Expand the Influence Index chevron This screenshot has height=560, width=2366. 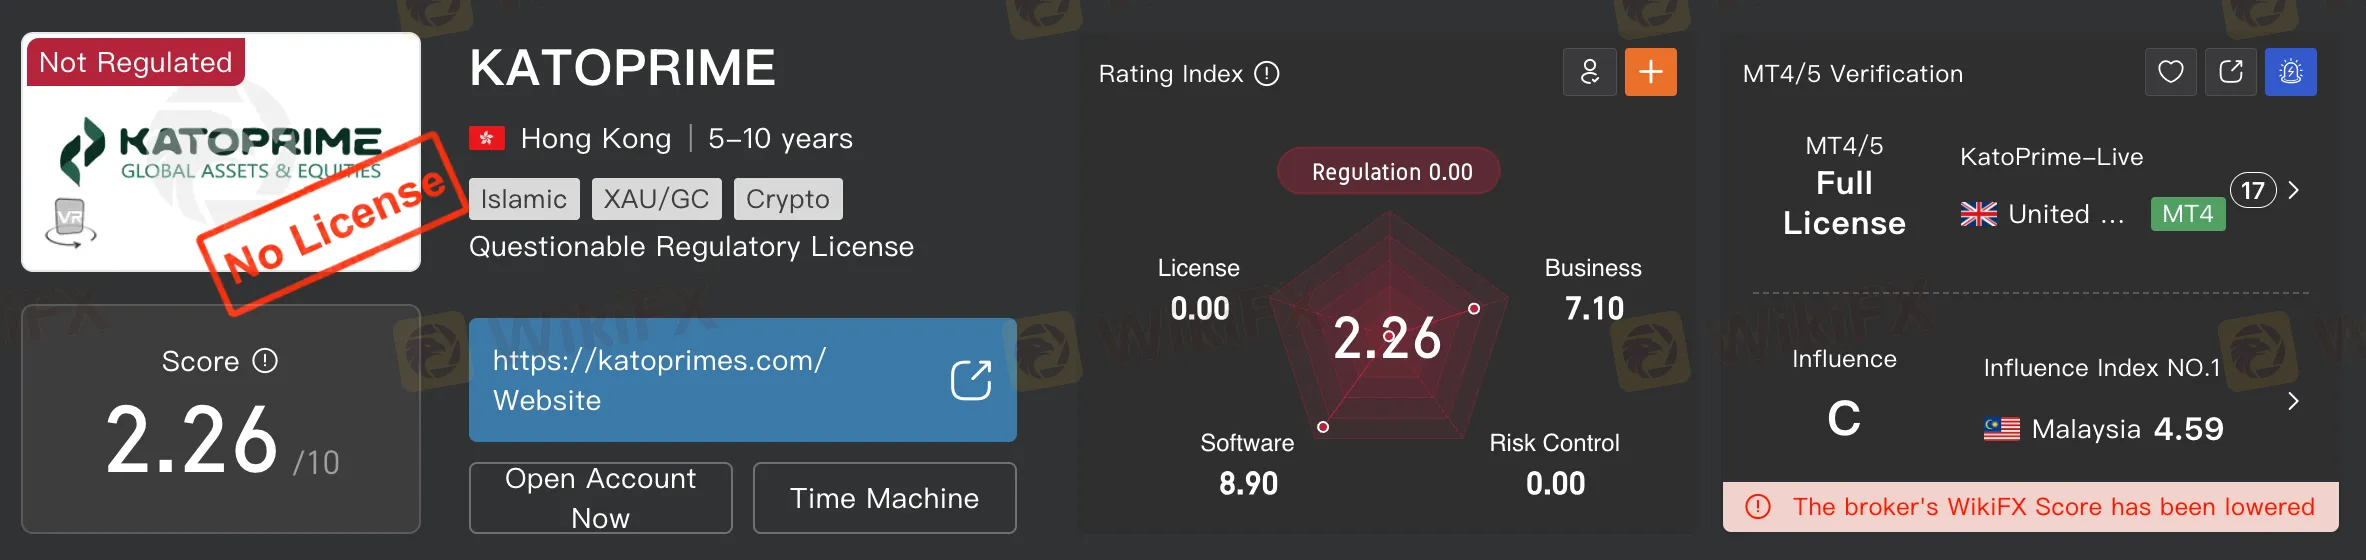pos(2294,401)
